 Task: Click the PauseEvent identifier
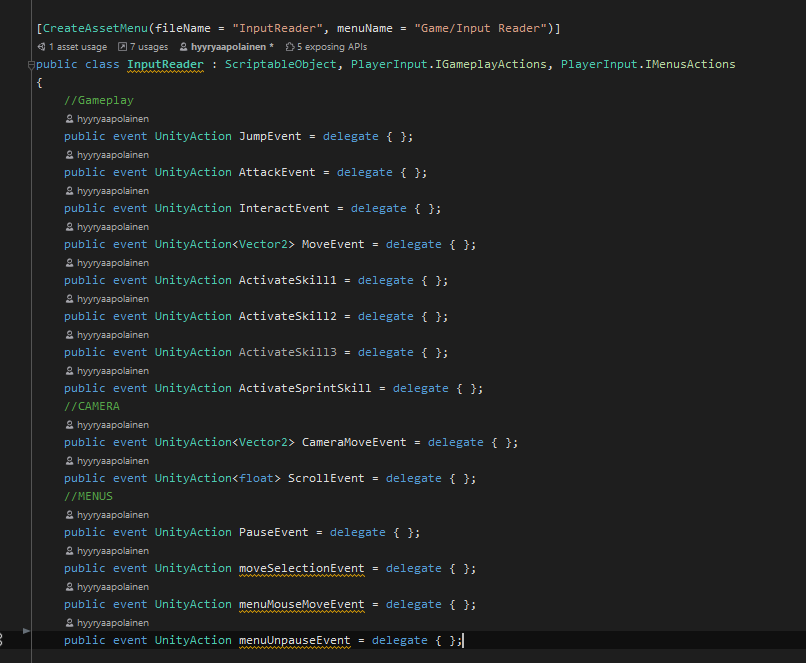(274, 532)
